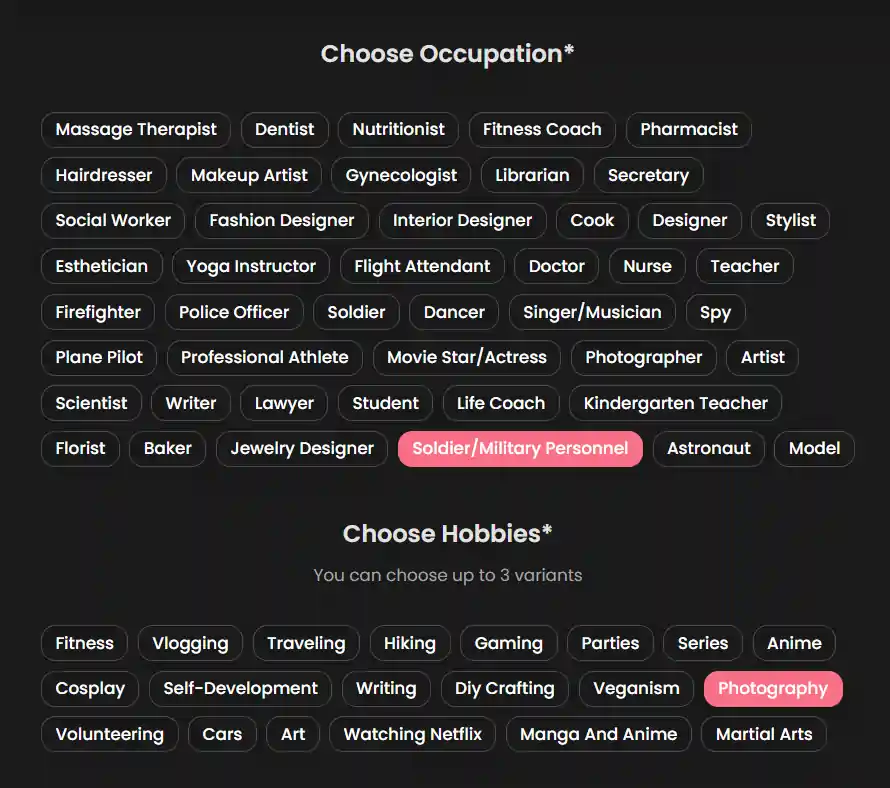Screen dimensions: 890x788
Task: Choose the Kindergarten Teacher occupation
Action: click(x=675, y=403)
